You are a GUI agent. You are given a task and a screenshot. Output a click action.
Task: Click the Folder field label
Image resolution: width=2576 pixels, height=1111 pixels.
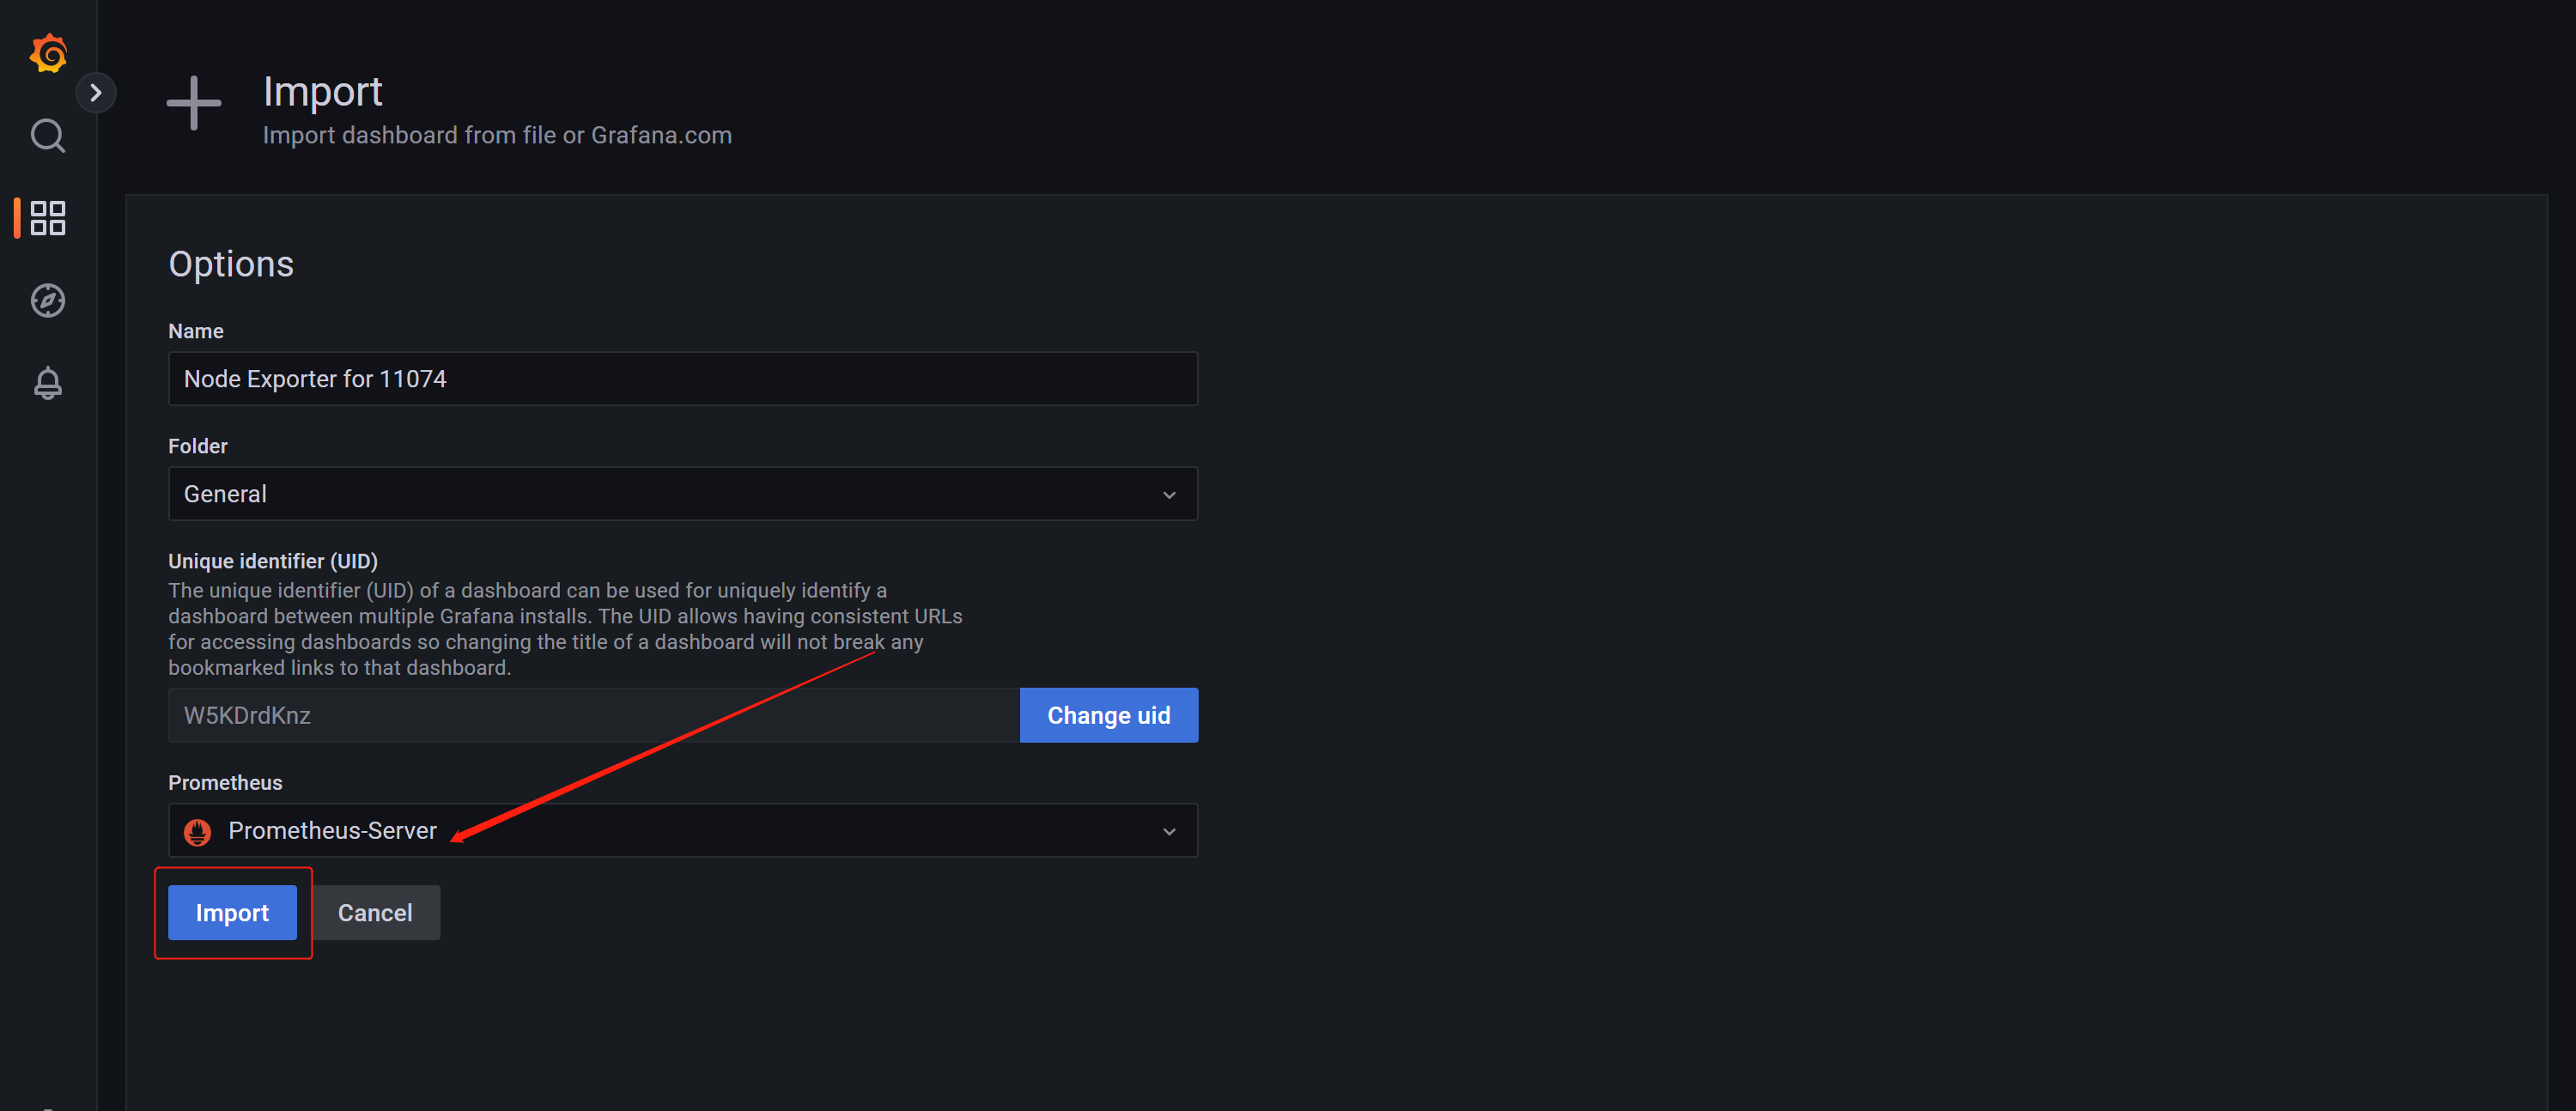(x=198, y=446)
